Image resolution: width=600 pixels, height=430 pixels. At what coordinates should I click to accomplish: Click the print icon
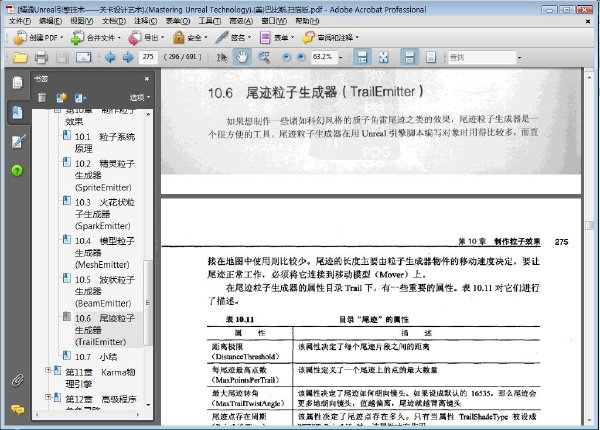(41, 58)
